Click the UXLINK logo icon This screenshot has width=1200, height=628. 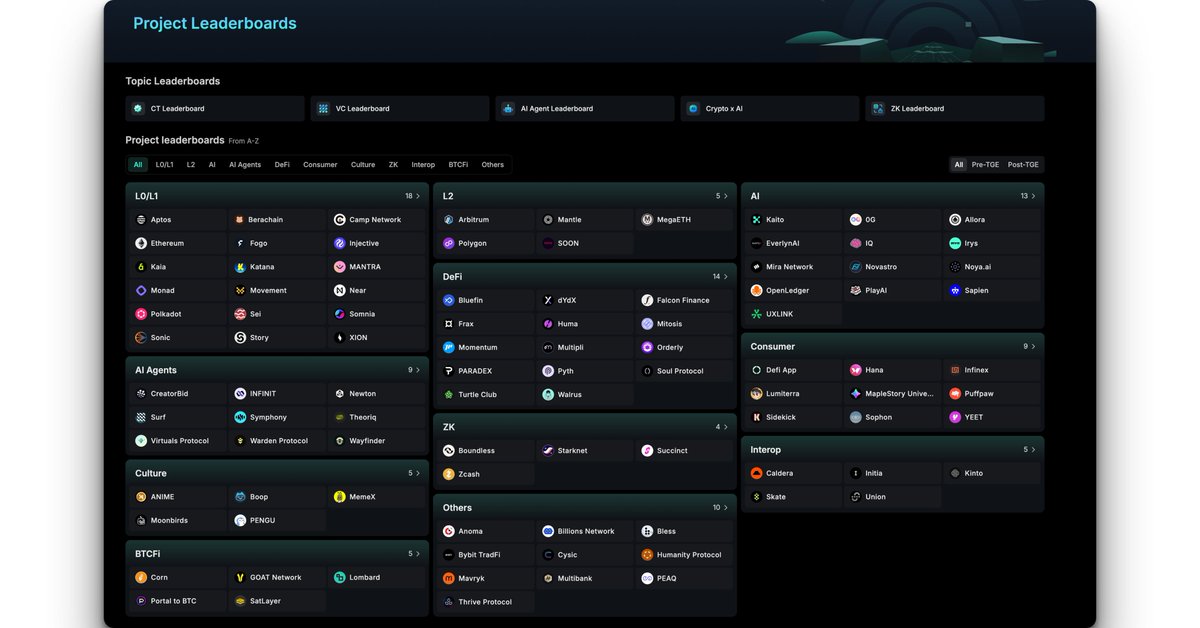click(757, 314)
